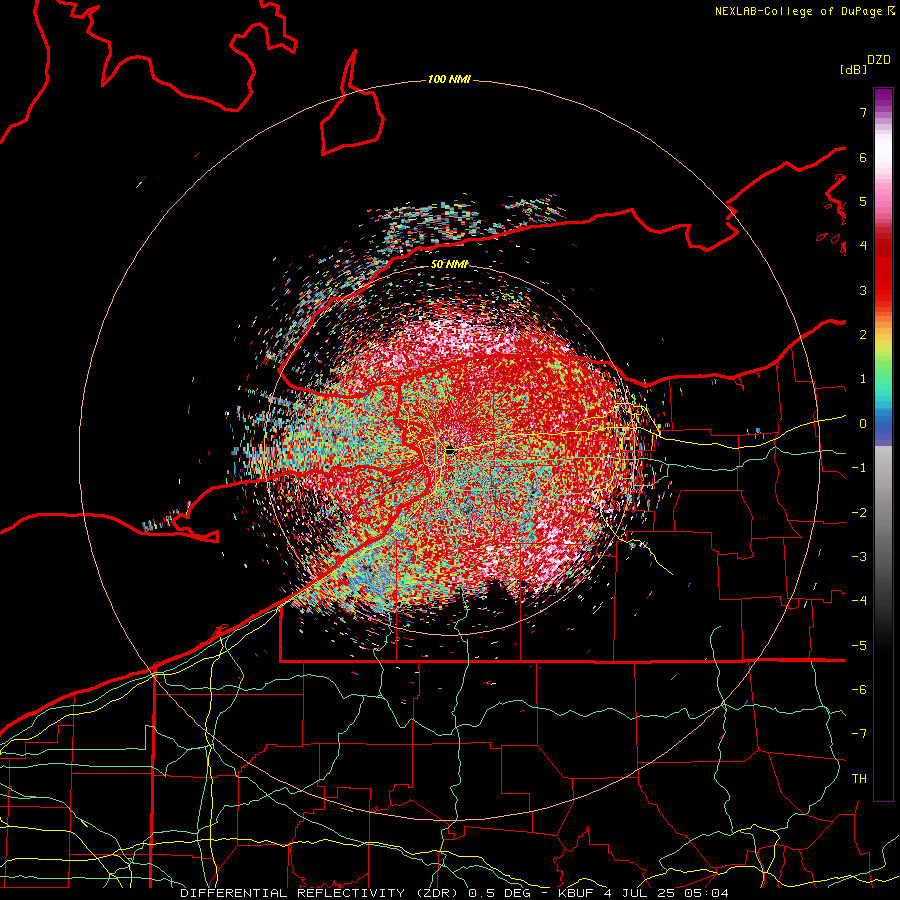Click the legend value "2"

(863, 335)
